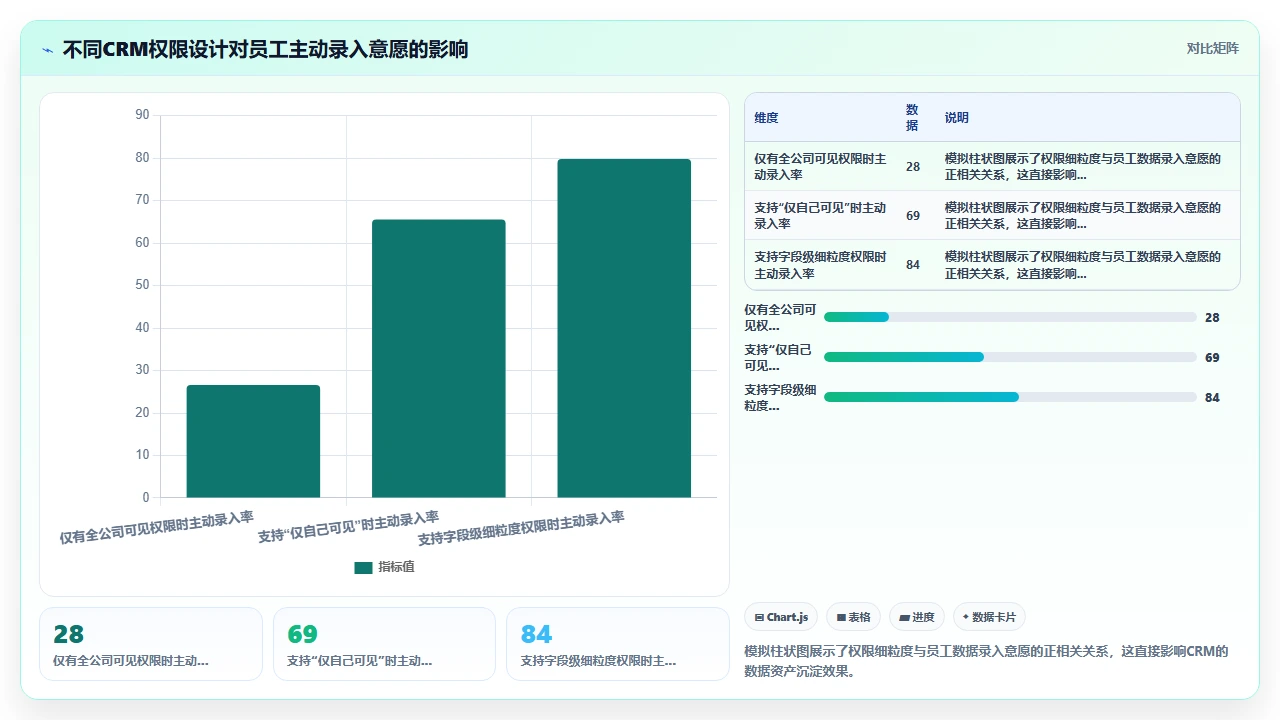Open the data card showing 28
This screenshot has width=1280, height=720.
(151, 644)
